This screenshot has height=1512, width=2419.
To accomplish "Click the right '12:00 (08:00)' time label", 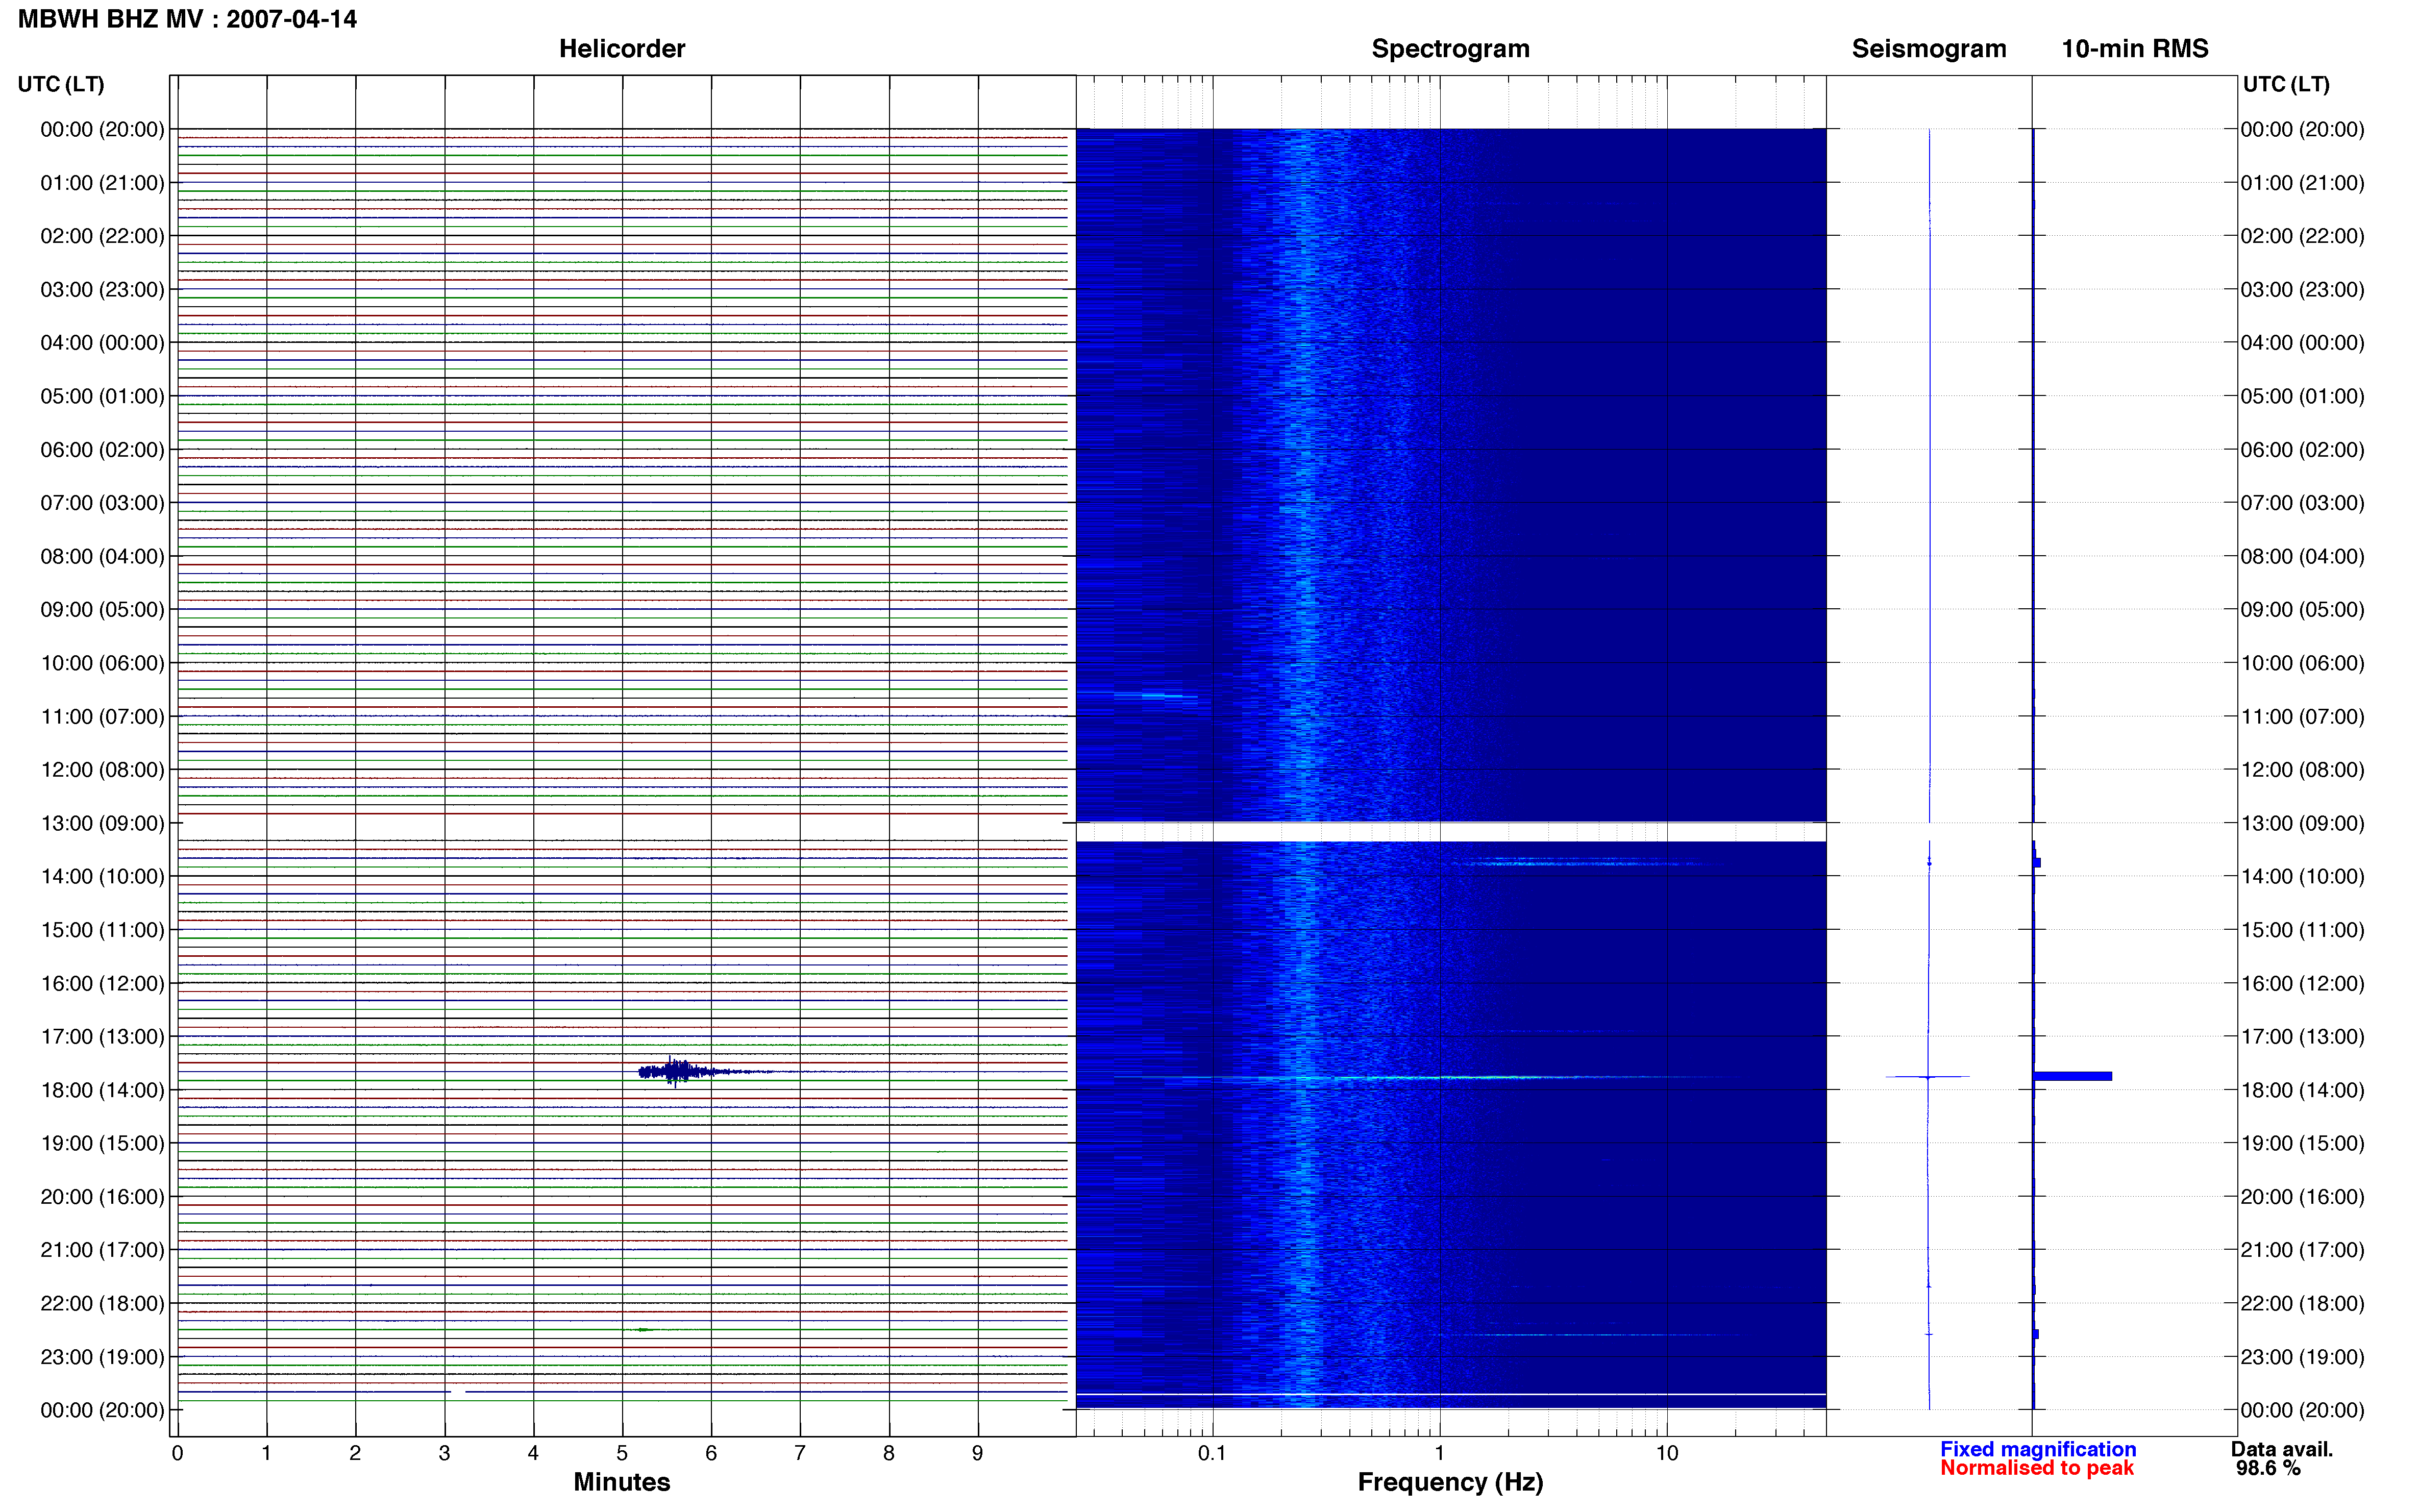I will 2302,770.
